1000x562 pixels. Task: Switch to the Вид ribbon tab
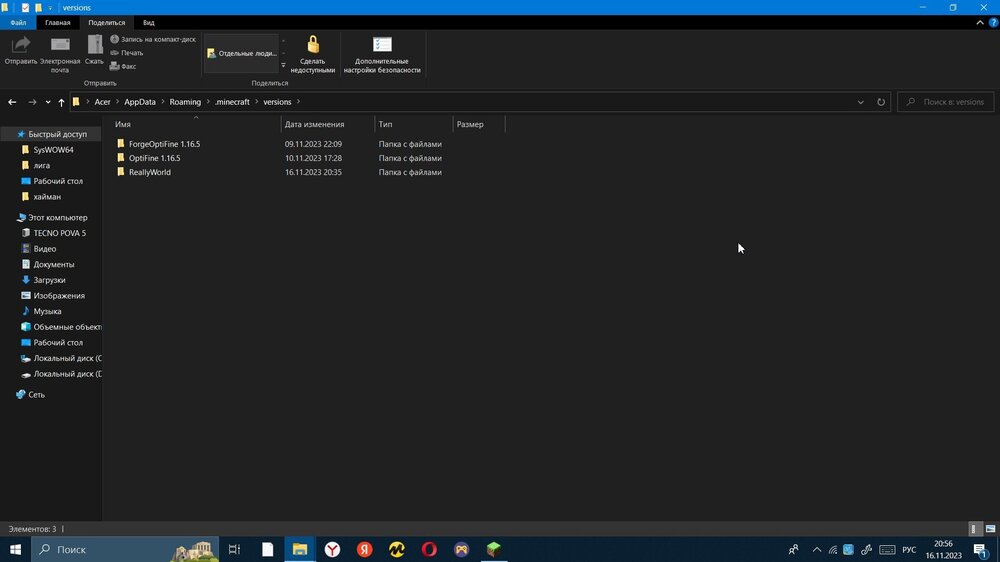coord(149,22)
